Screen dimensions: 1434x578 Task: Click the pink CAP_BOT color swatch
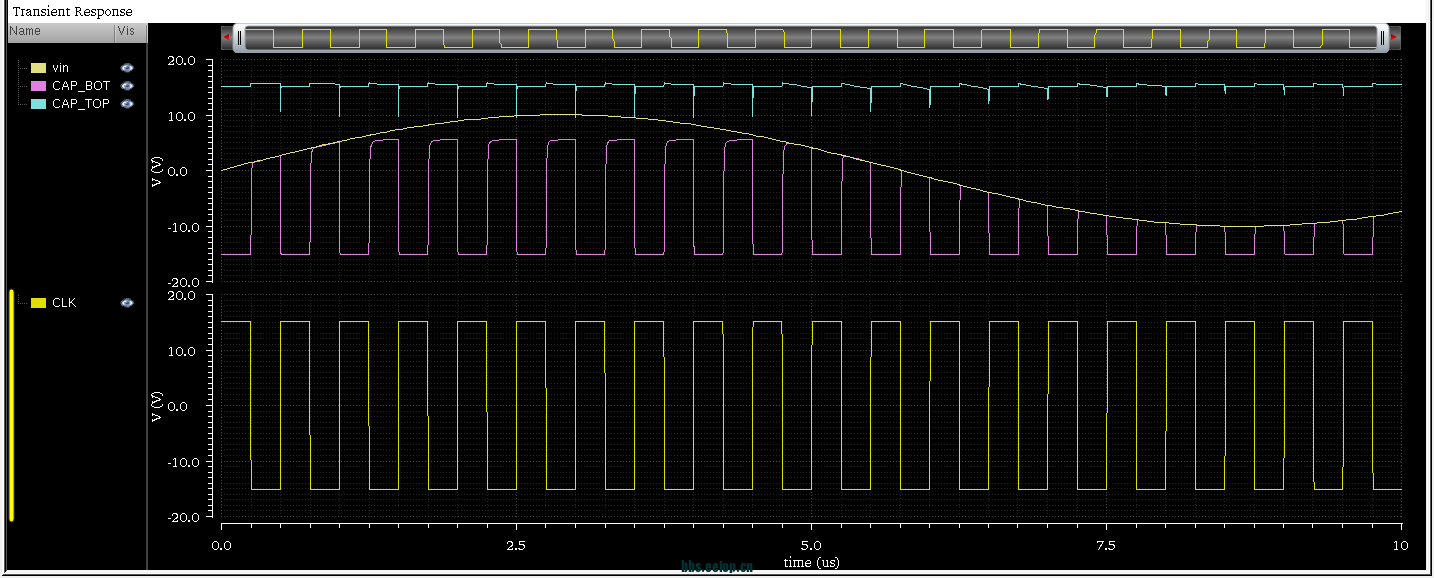(x=38, y=86)
